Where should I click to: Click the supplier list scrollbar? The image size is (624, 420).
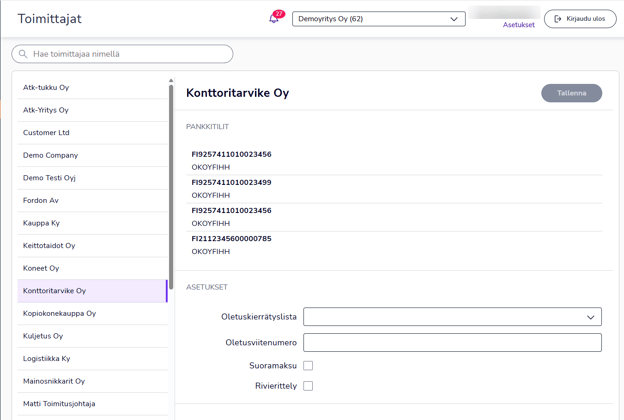click(171, 180)
